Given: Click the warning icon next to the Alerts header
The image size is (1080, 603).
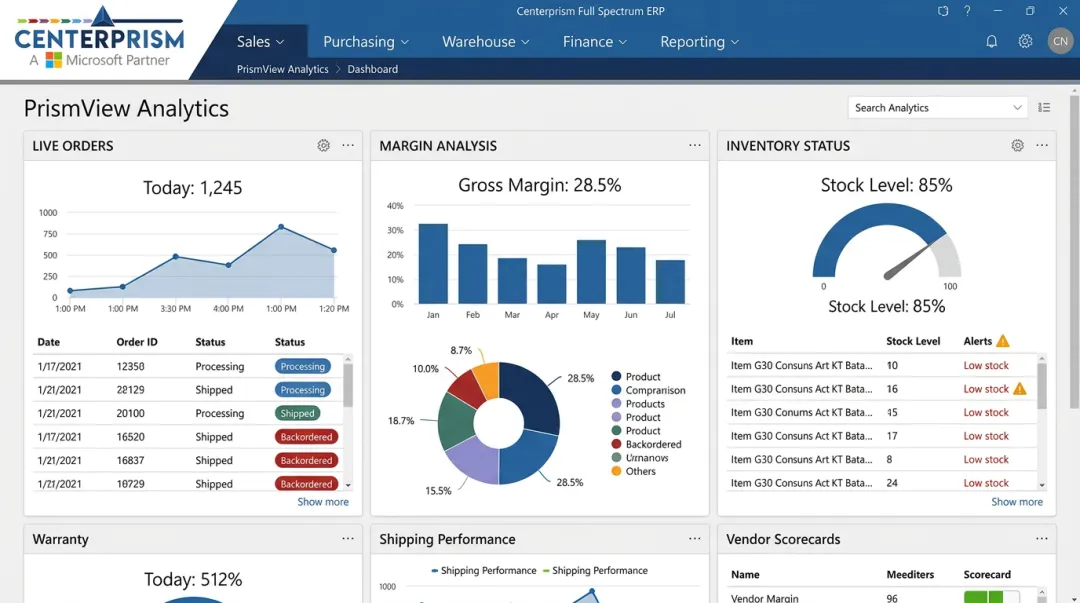Looking at the screenshot, I should (x=1003, y=340).
